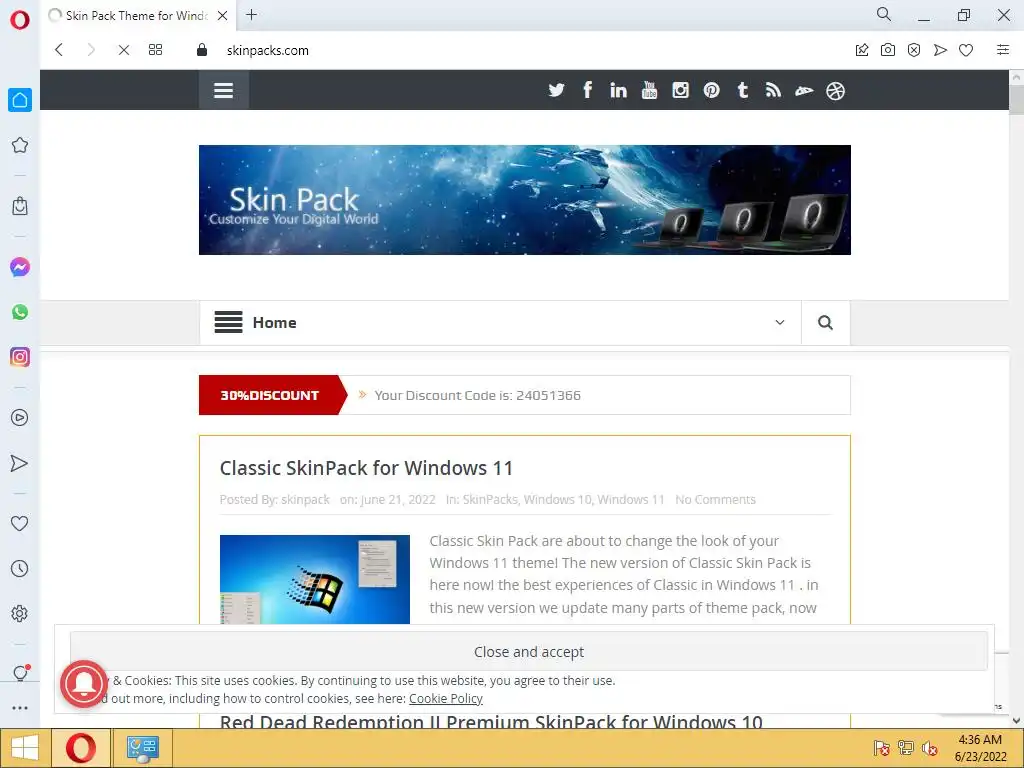Open sidebar three-dots more options
1024x768 pixels.
coord(20,708)
